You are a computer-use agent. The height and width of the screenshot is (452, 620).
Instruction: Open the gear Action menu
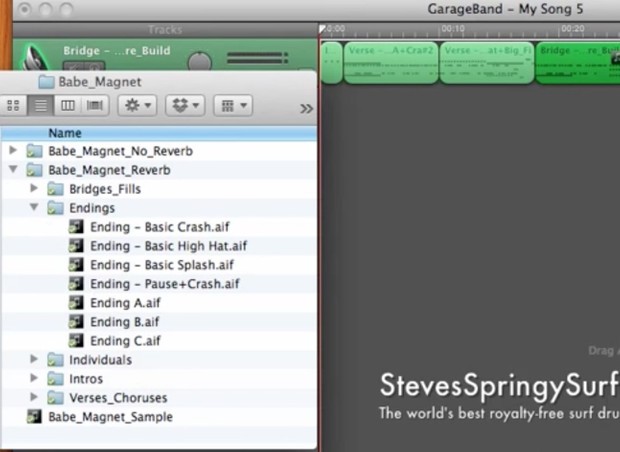pyautogui.click(x=137, y=105)
